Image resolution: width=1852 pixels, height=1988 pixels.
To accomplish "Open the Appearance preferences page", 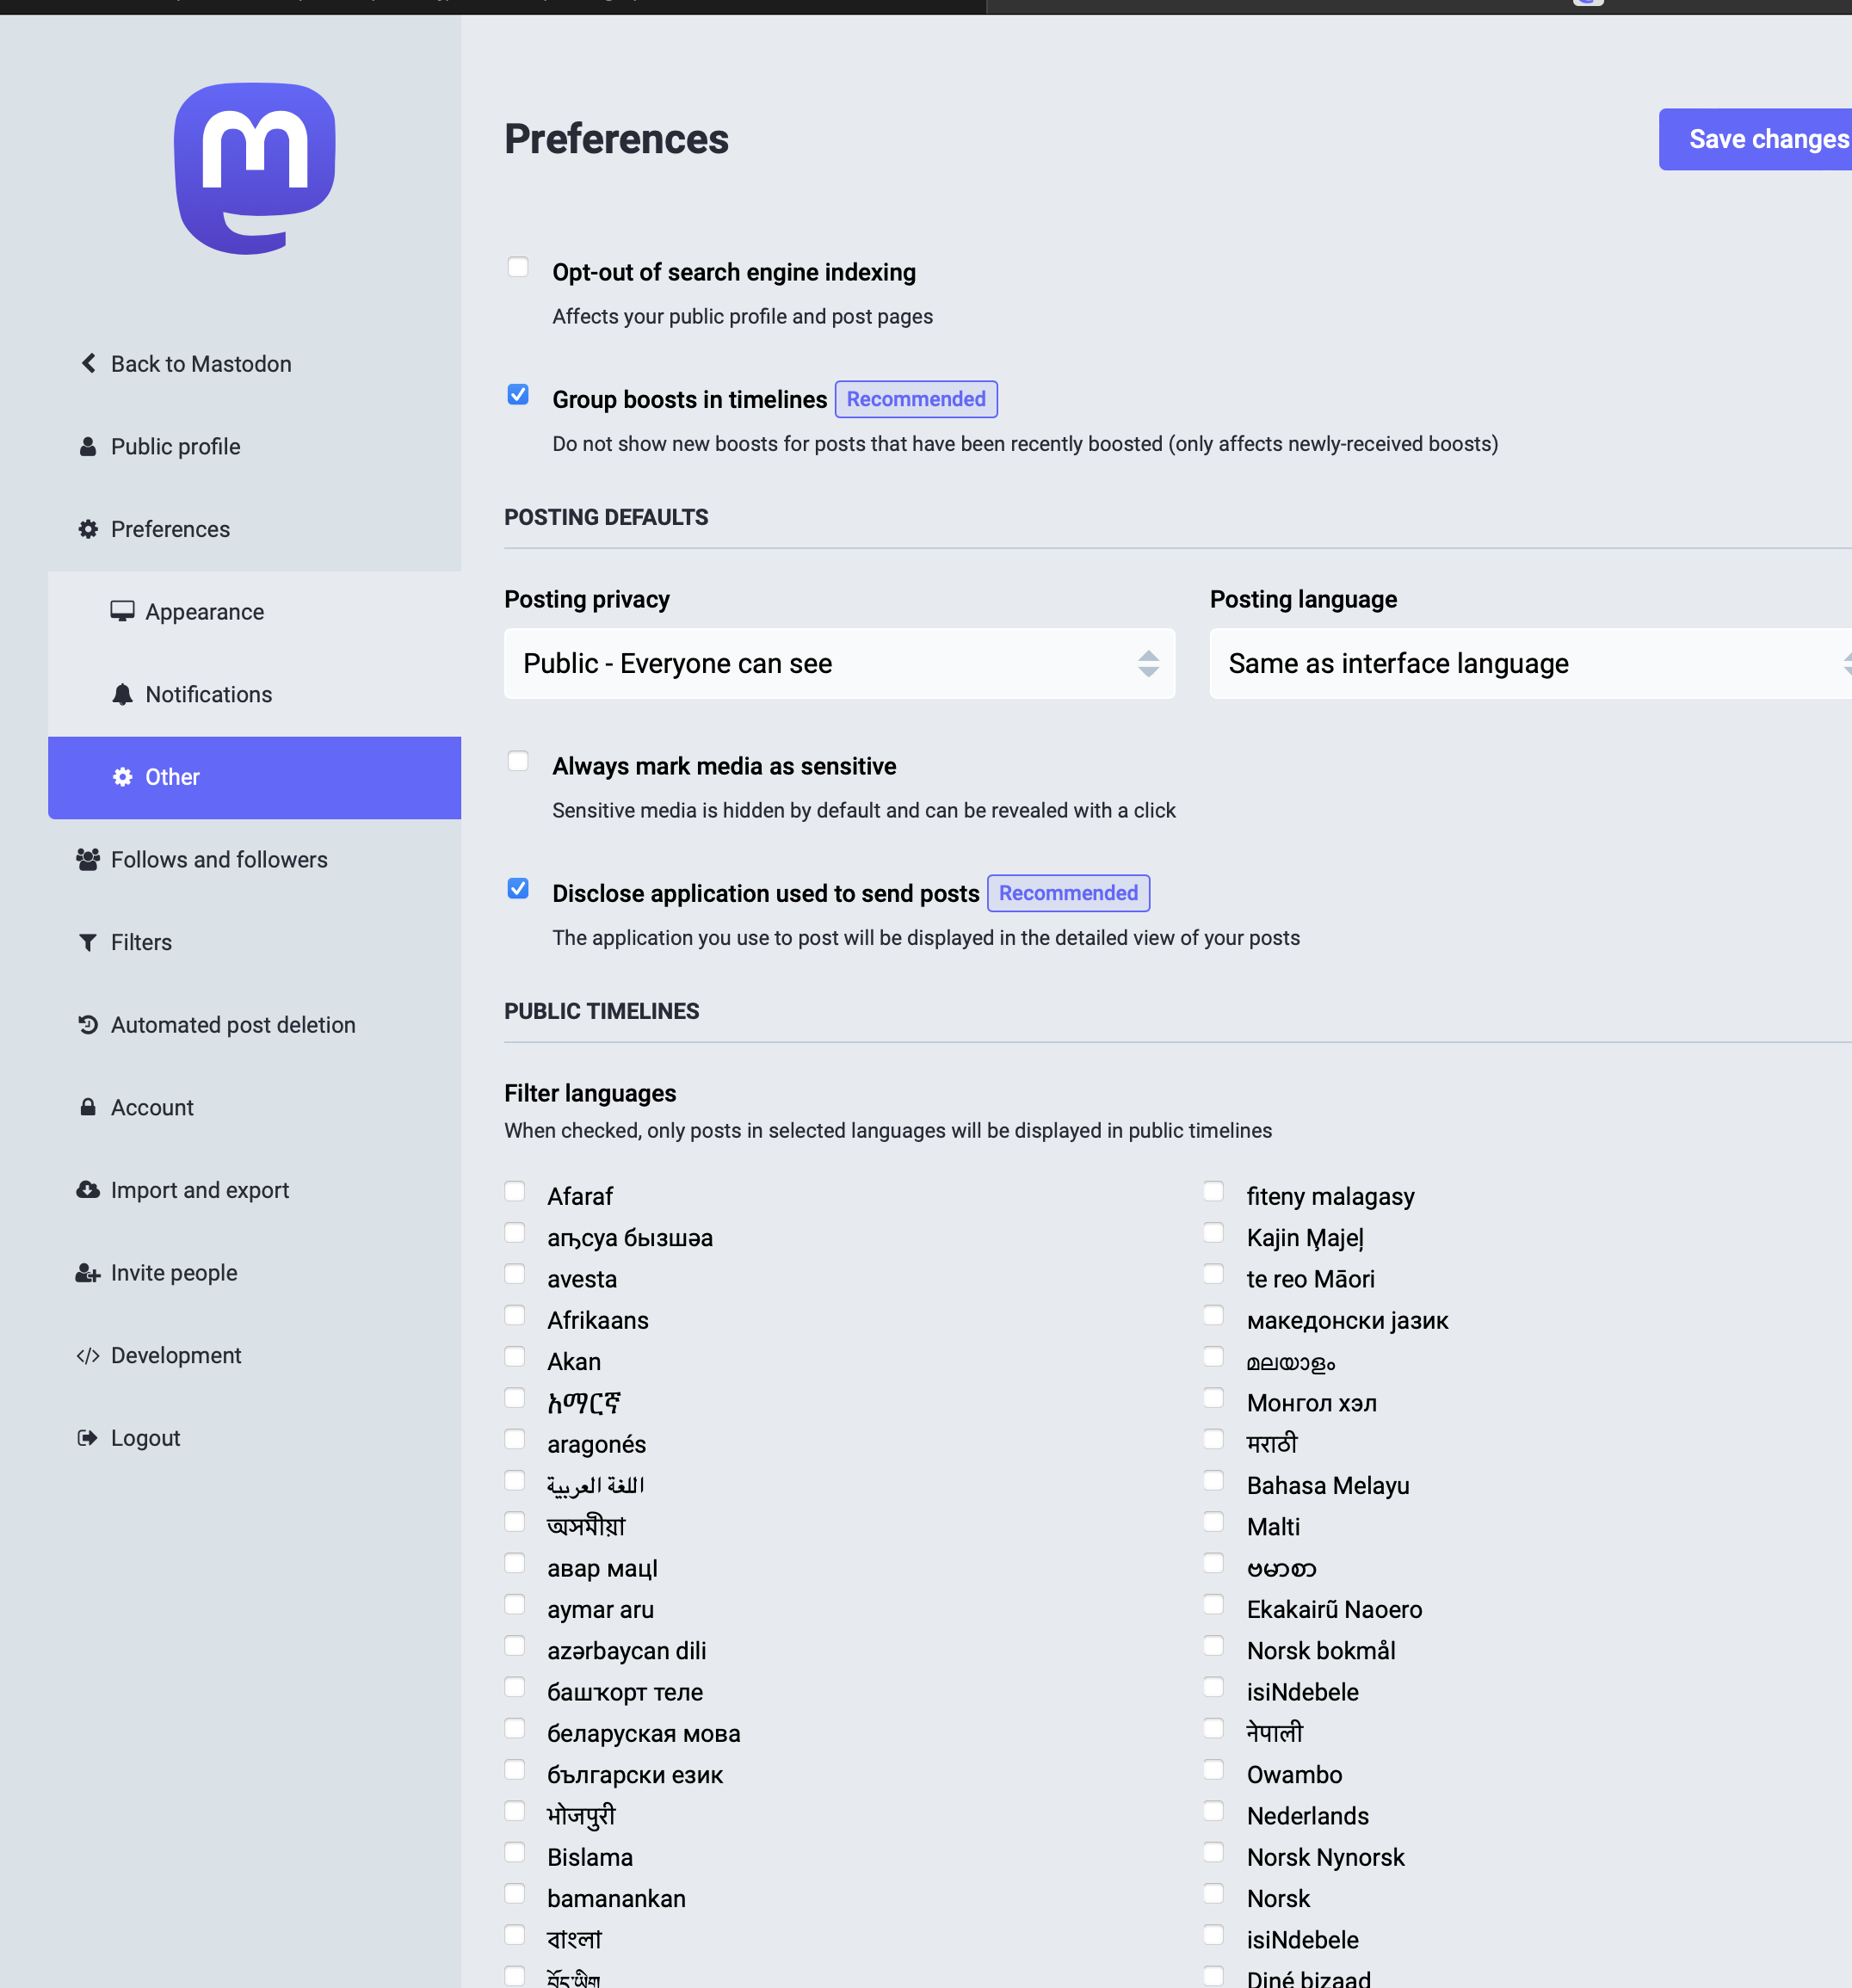I will (x=204, y=611).
